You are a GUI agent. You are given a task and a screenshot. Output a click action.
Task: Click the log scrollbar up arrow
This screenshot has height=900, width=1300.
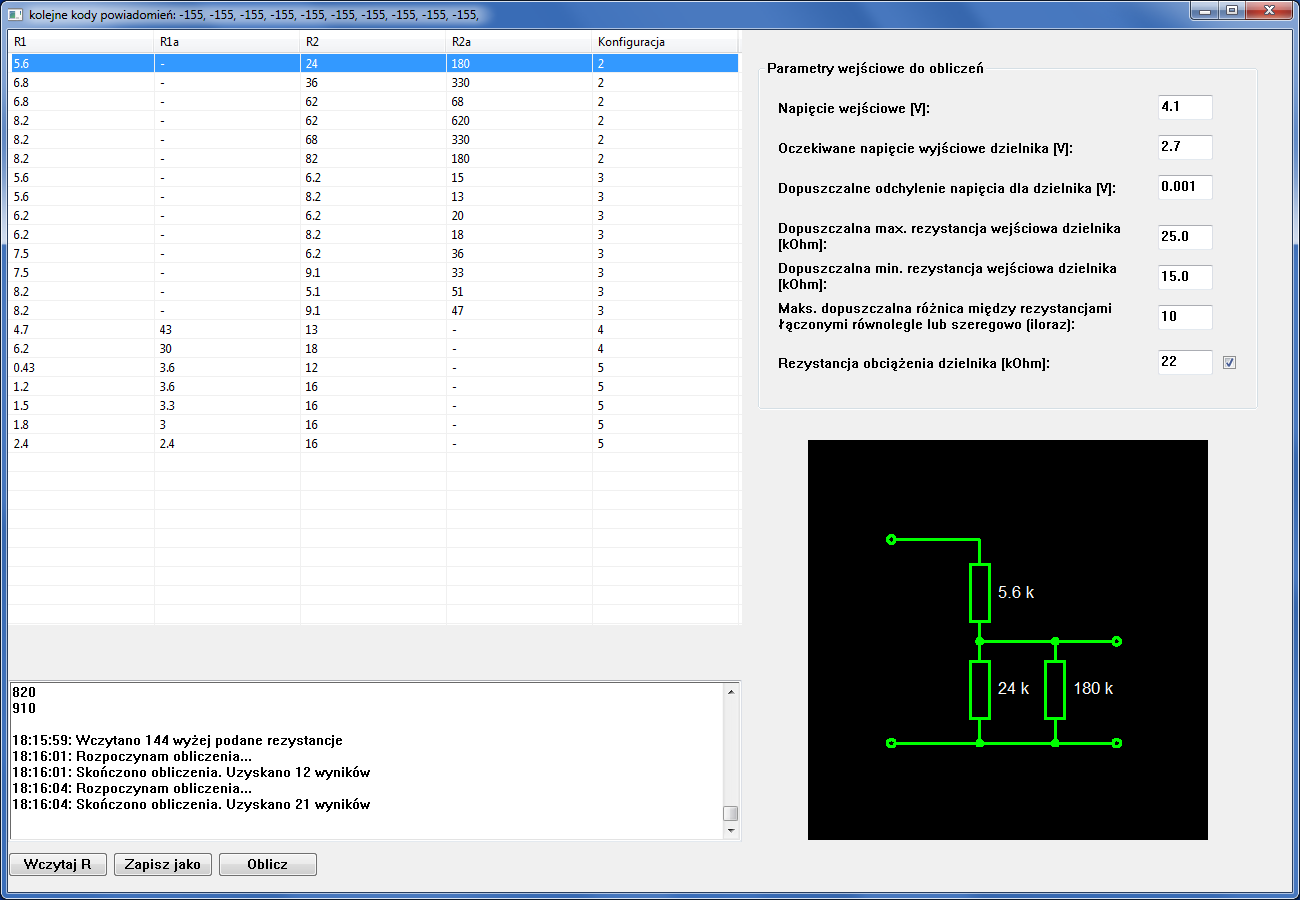click(x=731, y=691)
